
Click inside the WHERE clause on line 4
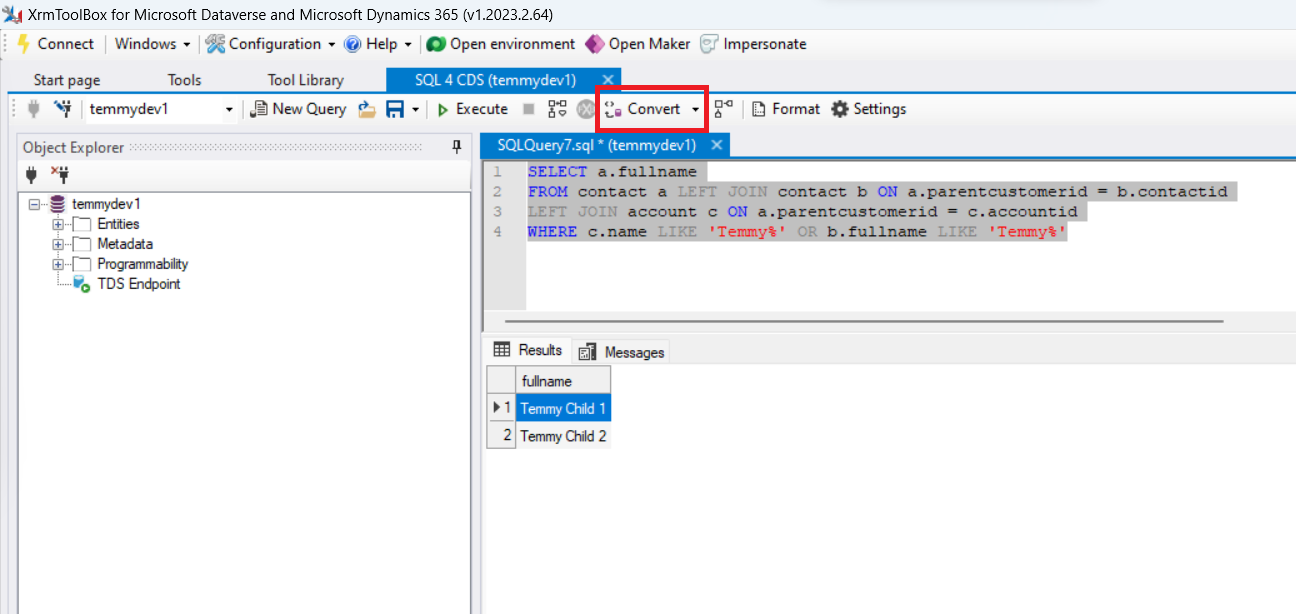click(x=797, y=232)
